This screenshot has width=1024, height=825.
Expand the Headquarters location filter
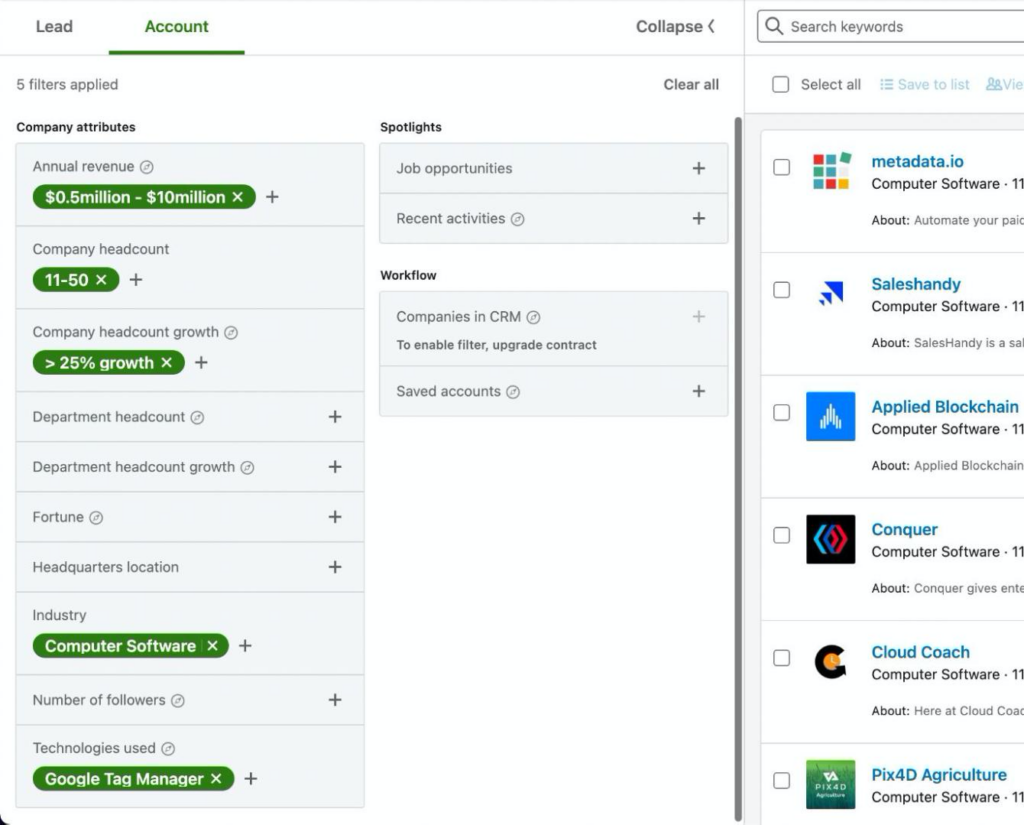point(334,567)
